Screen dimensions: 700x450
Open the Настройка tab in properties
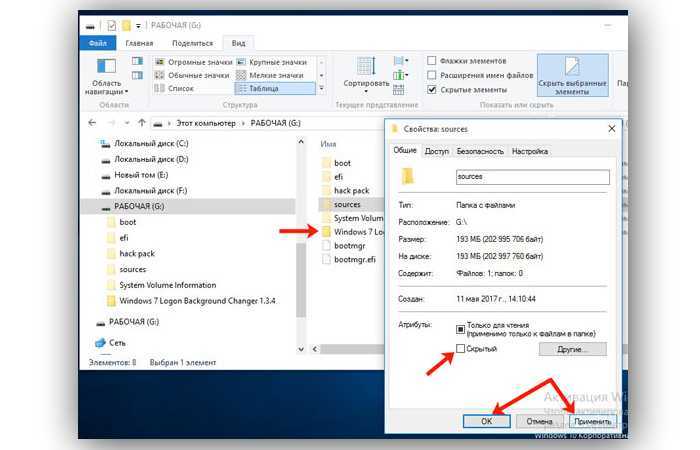tap(529, 151)
